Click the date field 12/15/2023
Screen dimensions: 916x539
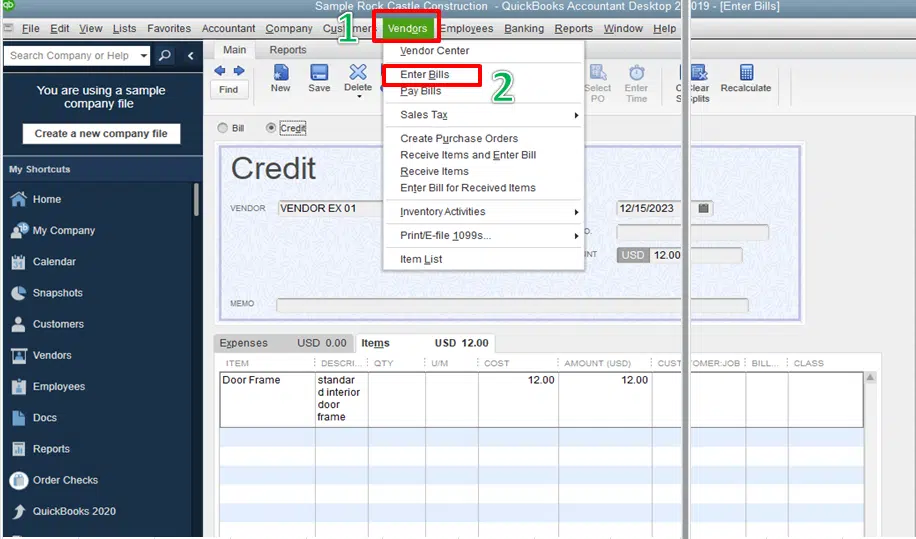[655, 208]
